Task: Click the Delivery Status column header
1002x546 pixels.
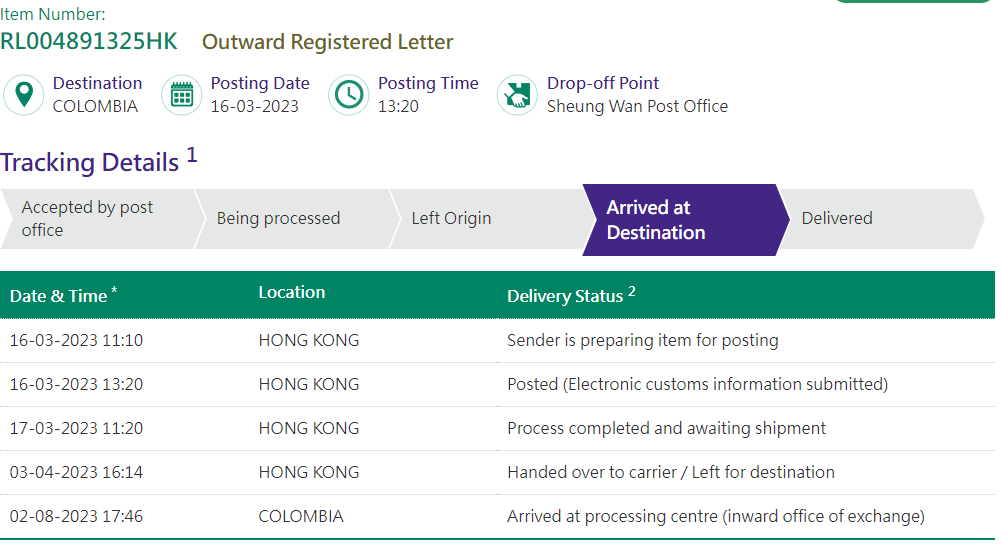Action: 564,296
